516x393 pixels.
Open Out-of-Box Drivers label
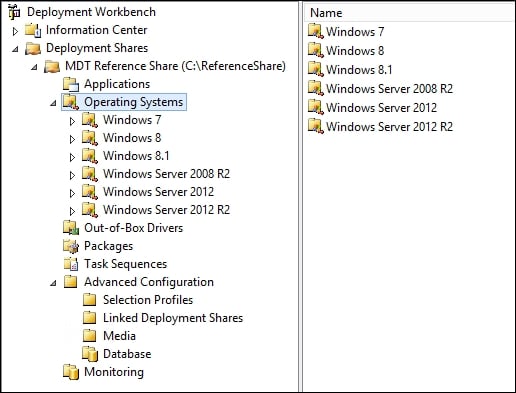pyautogui.click(x=133, y=228)
